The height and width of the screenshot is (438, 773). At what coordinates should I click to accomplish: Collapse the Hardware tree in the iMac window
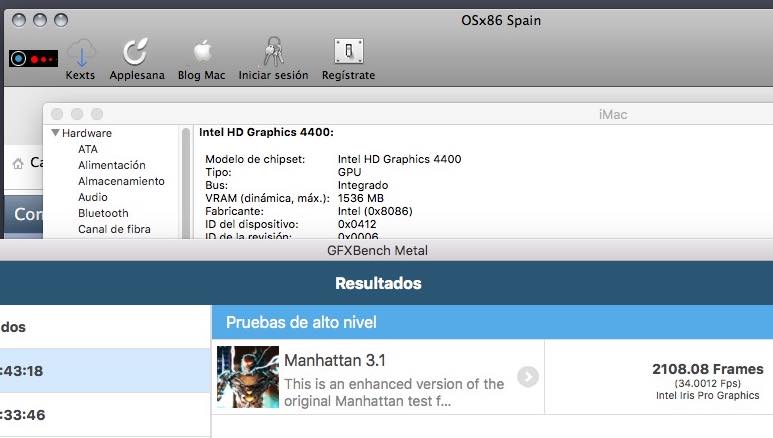click(55, 133)
